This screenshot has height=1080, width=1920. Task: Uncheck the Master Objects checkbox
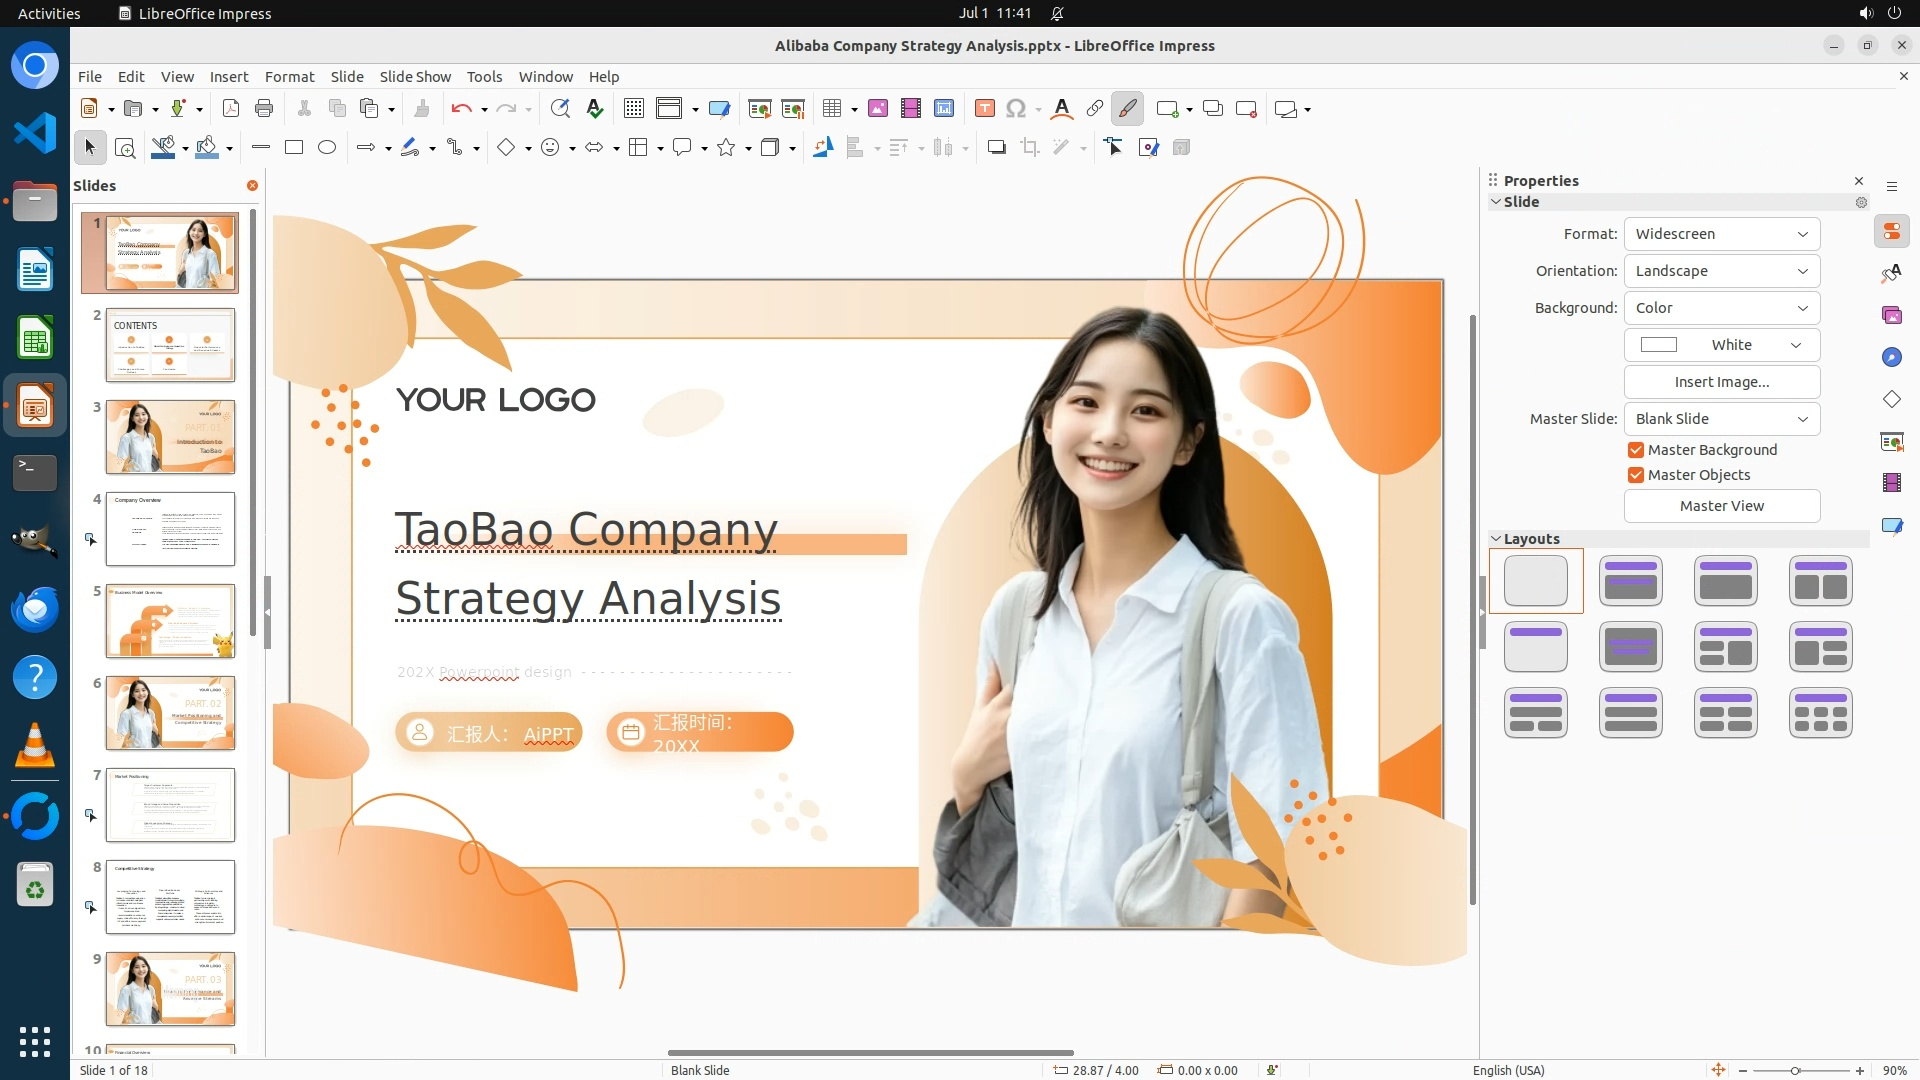click(1636, 475)
